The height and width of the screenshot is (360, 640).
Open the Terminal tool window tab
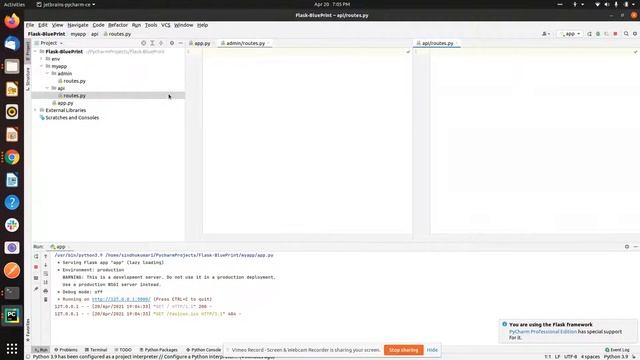(96, 350)
